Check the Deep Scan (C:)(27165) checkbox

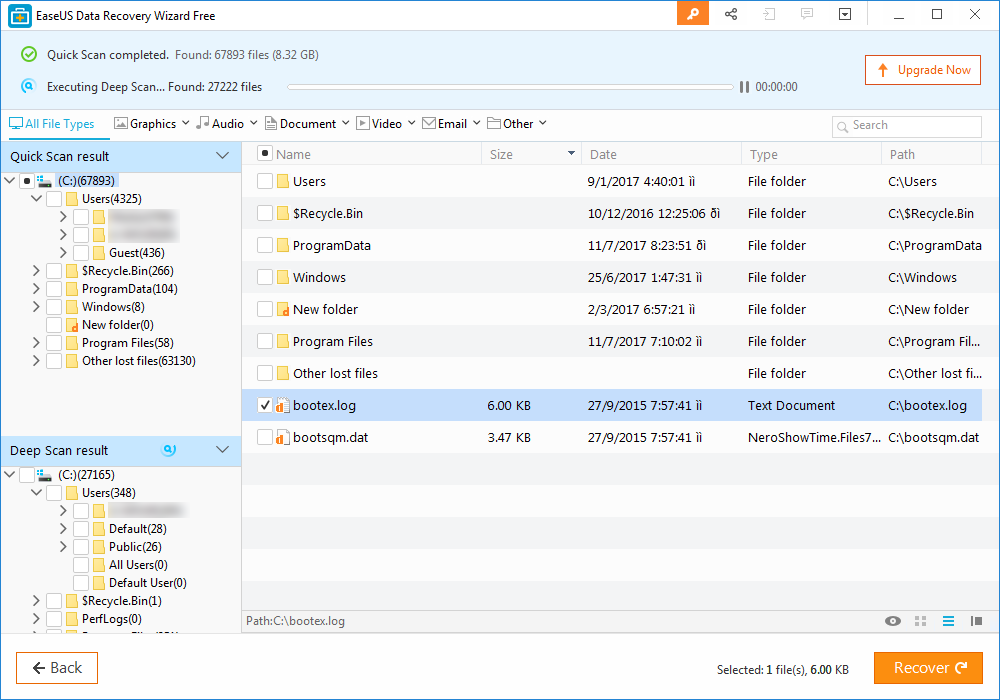pyautogui.click(x=27, y=475)
